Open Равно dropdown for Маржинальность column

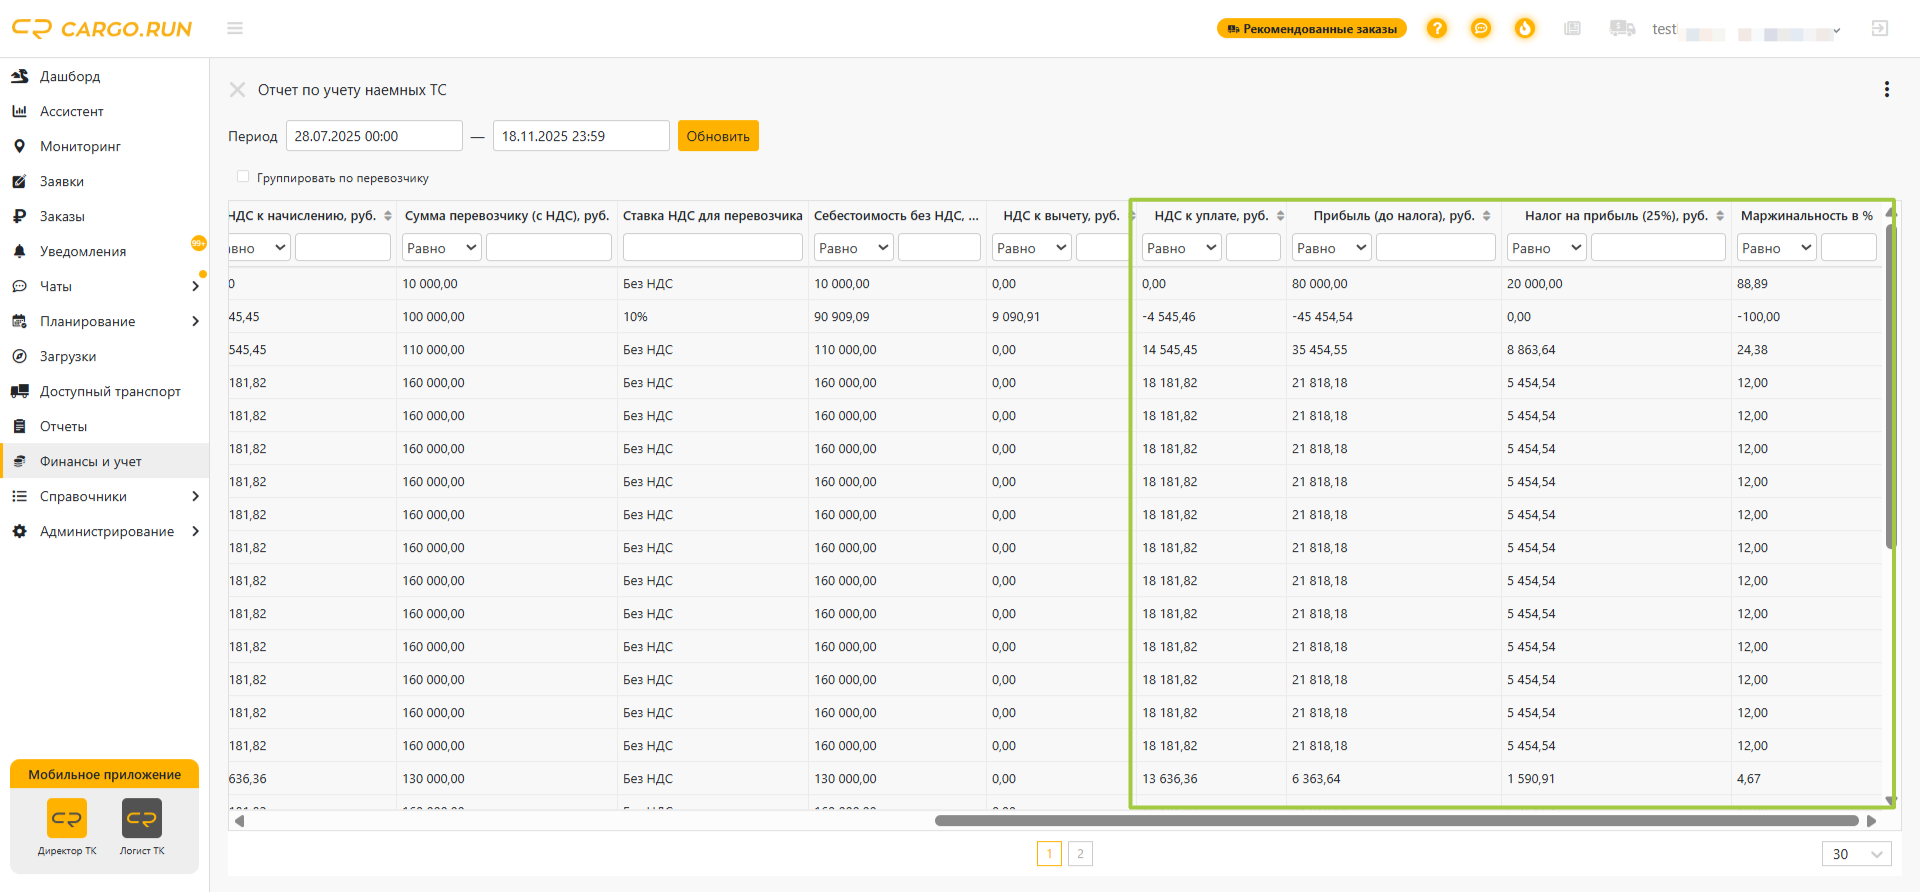[x=1776, y=248]
